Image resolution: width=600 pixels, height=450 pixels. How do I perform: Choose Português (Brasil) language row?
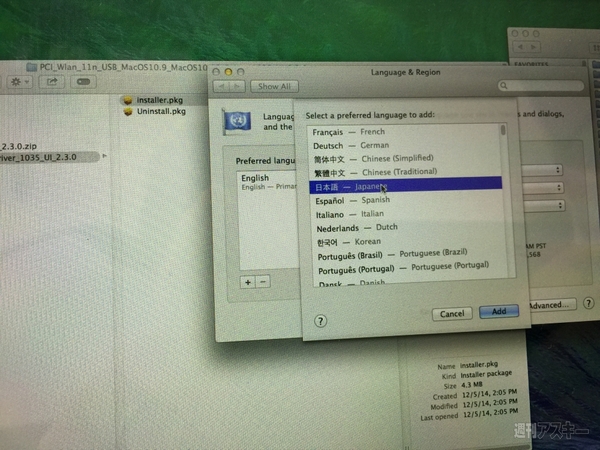(409, 254)
